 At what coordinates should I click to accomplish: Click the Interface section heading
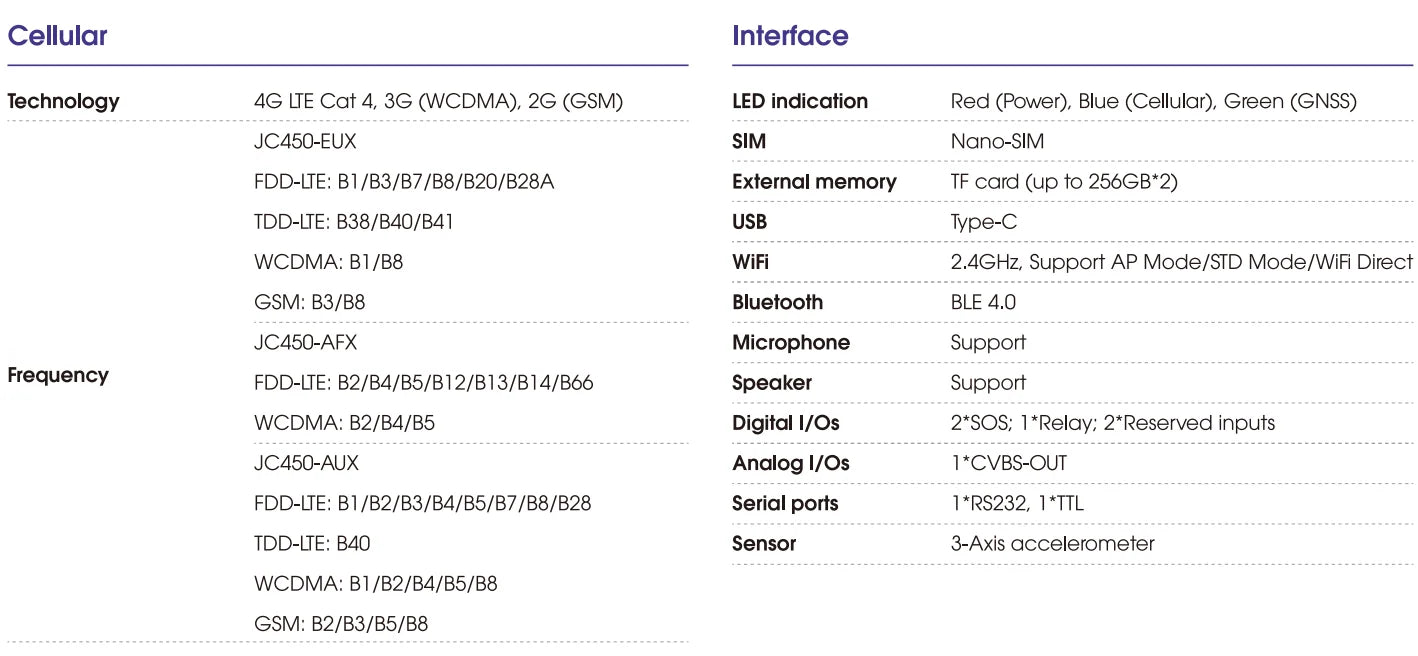[790, 36]
